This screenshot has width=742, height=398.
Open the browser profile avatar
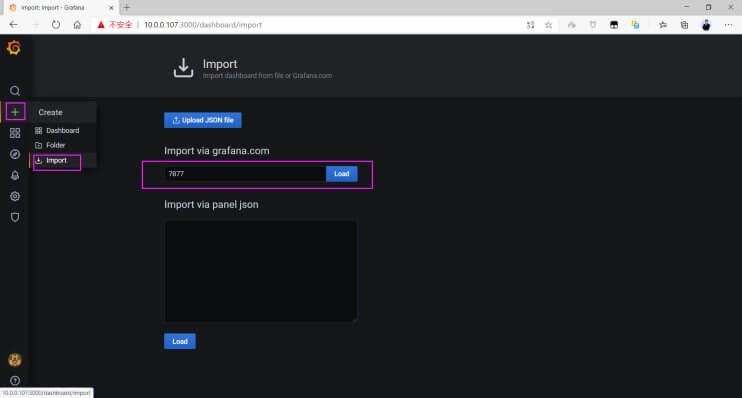706,25
